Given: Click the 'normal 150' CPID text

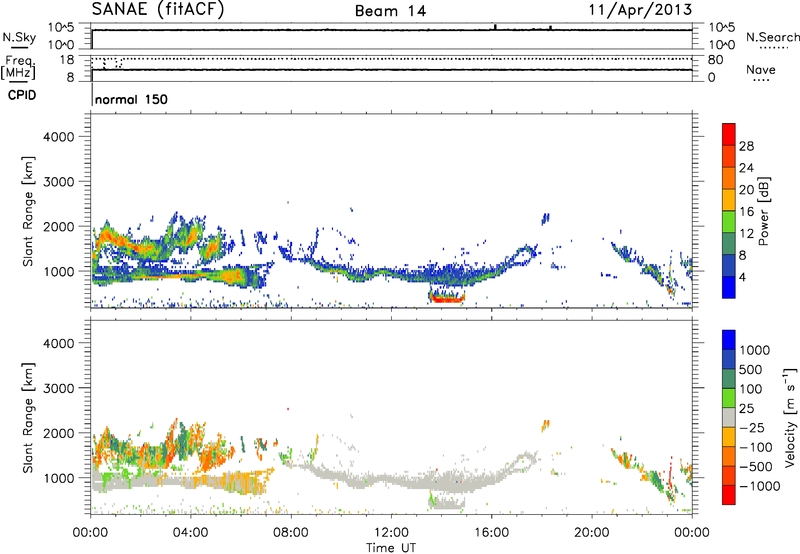Looking at the screenshot, I should [131, 99].
